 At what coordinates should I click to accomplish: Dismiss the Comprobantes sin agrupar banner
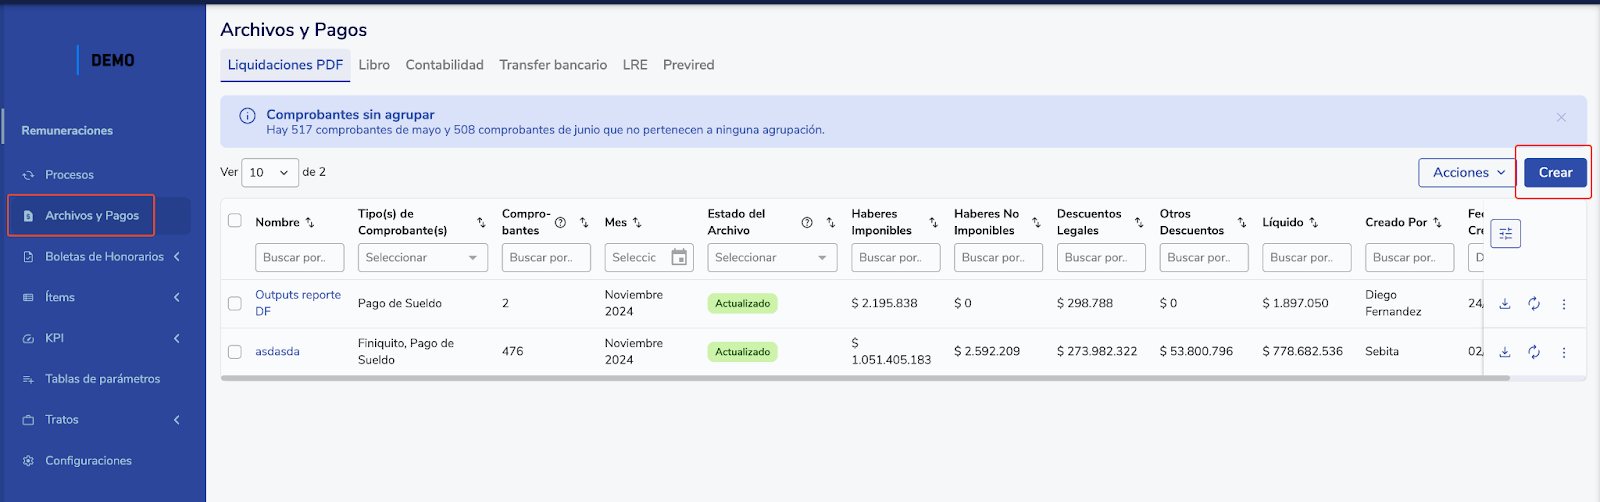1561,118
